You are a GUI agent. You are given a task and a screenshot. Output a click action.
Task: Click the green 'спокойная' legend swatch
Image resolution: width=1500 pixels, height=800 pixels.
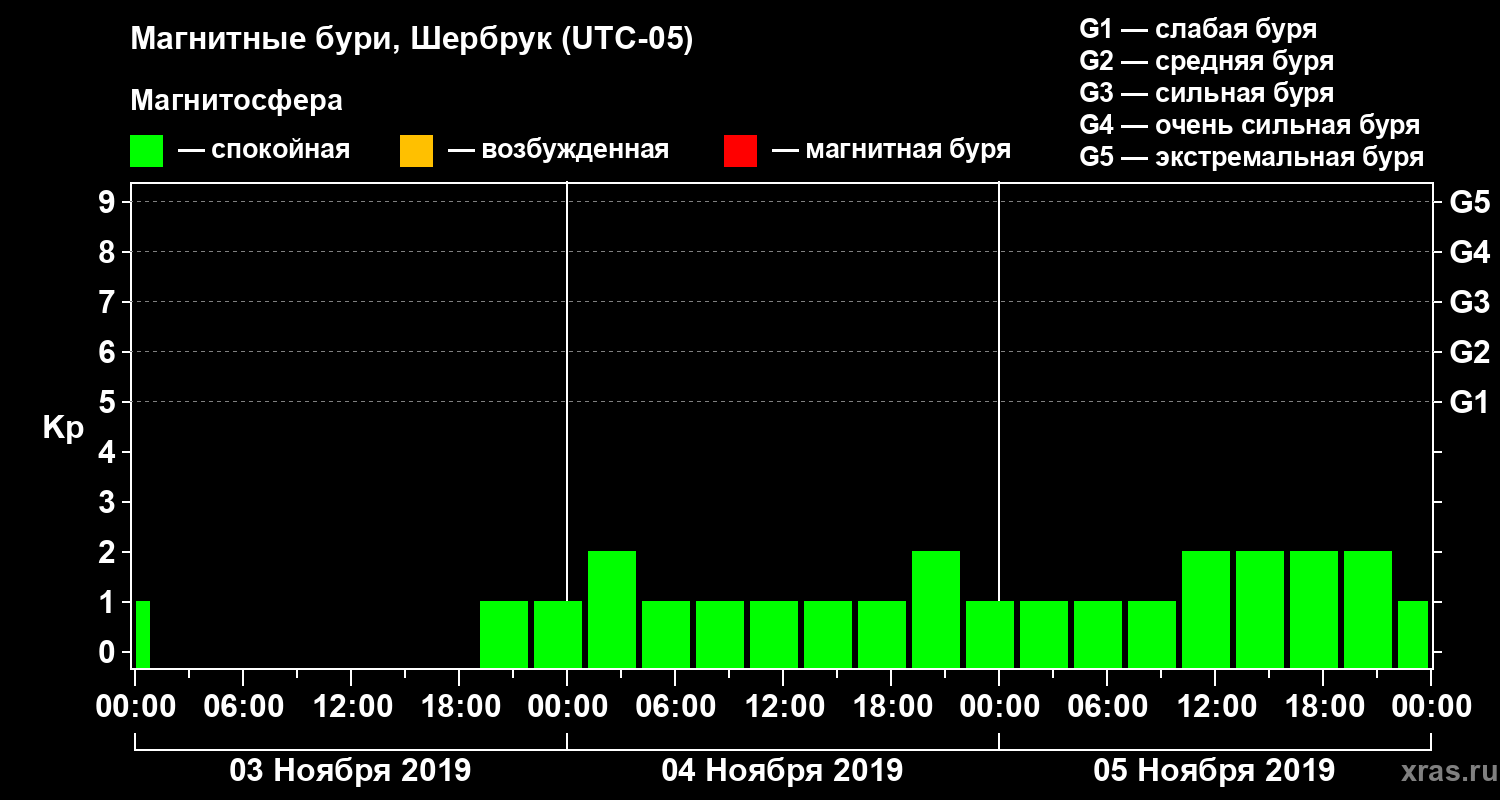click(146, 151)
